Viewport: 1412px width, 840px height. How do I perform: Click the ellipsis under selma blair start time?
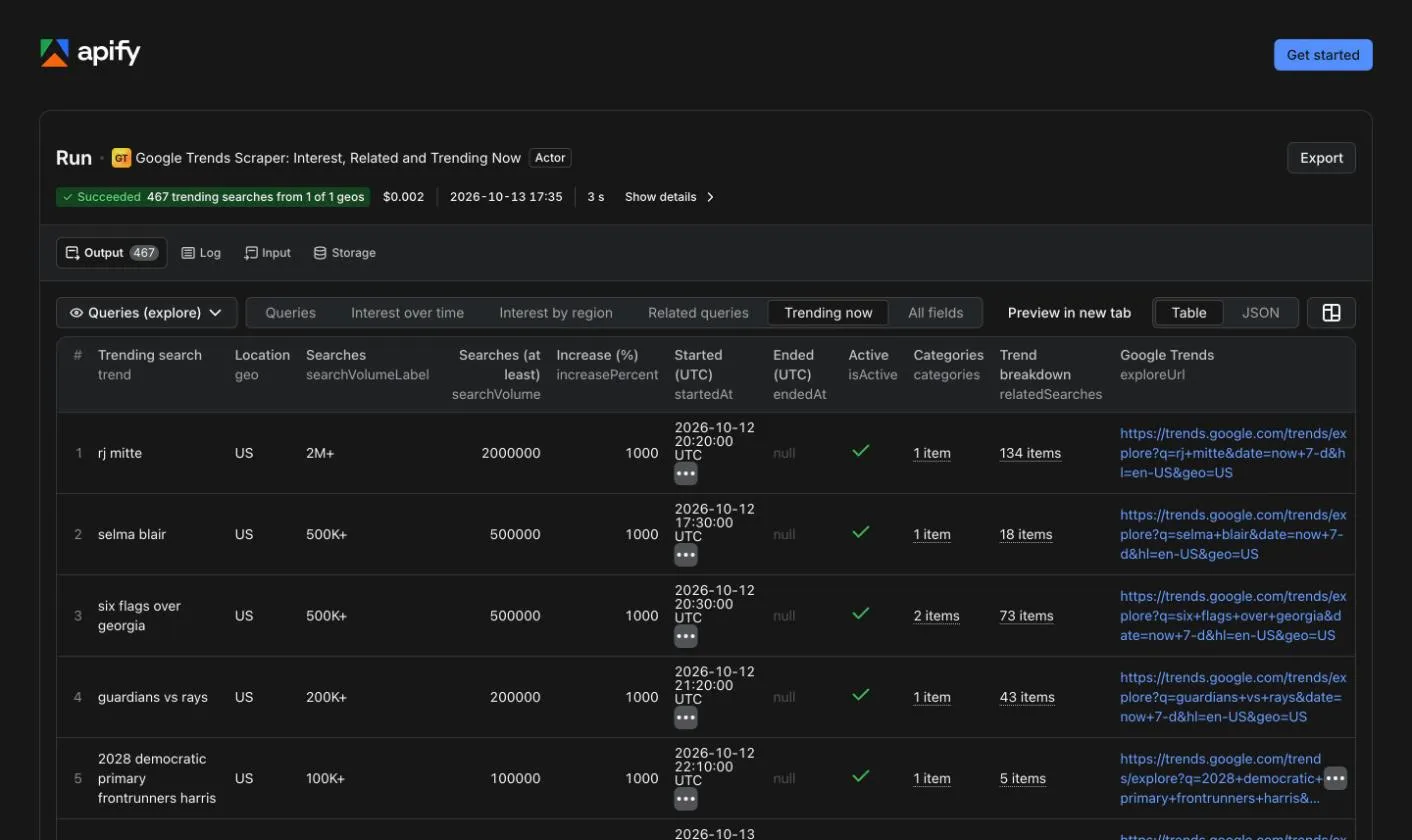(x=686, y=555)
